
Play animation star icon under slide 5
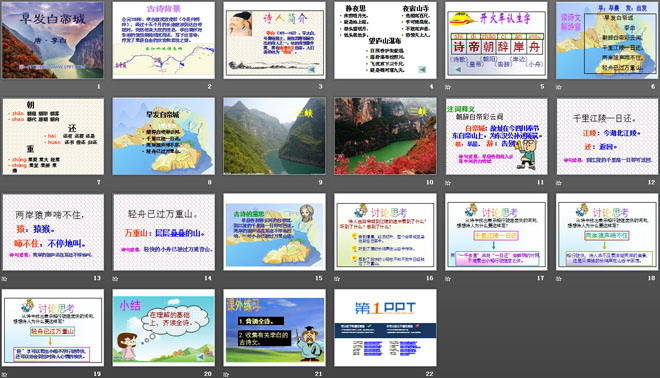[448, 87]
